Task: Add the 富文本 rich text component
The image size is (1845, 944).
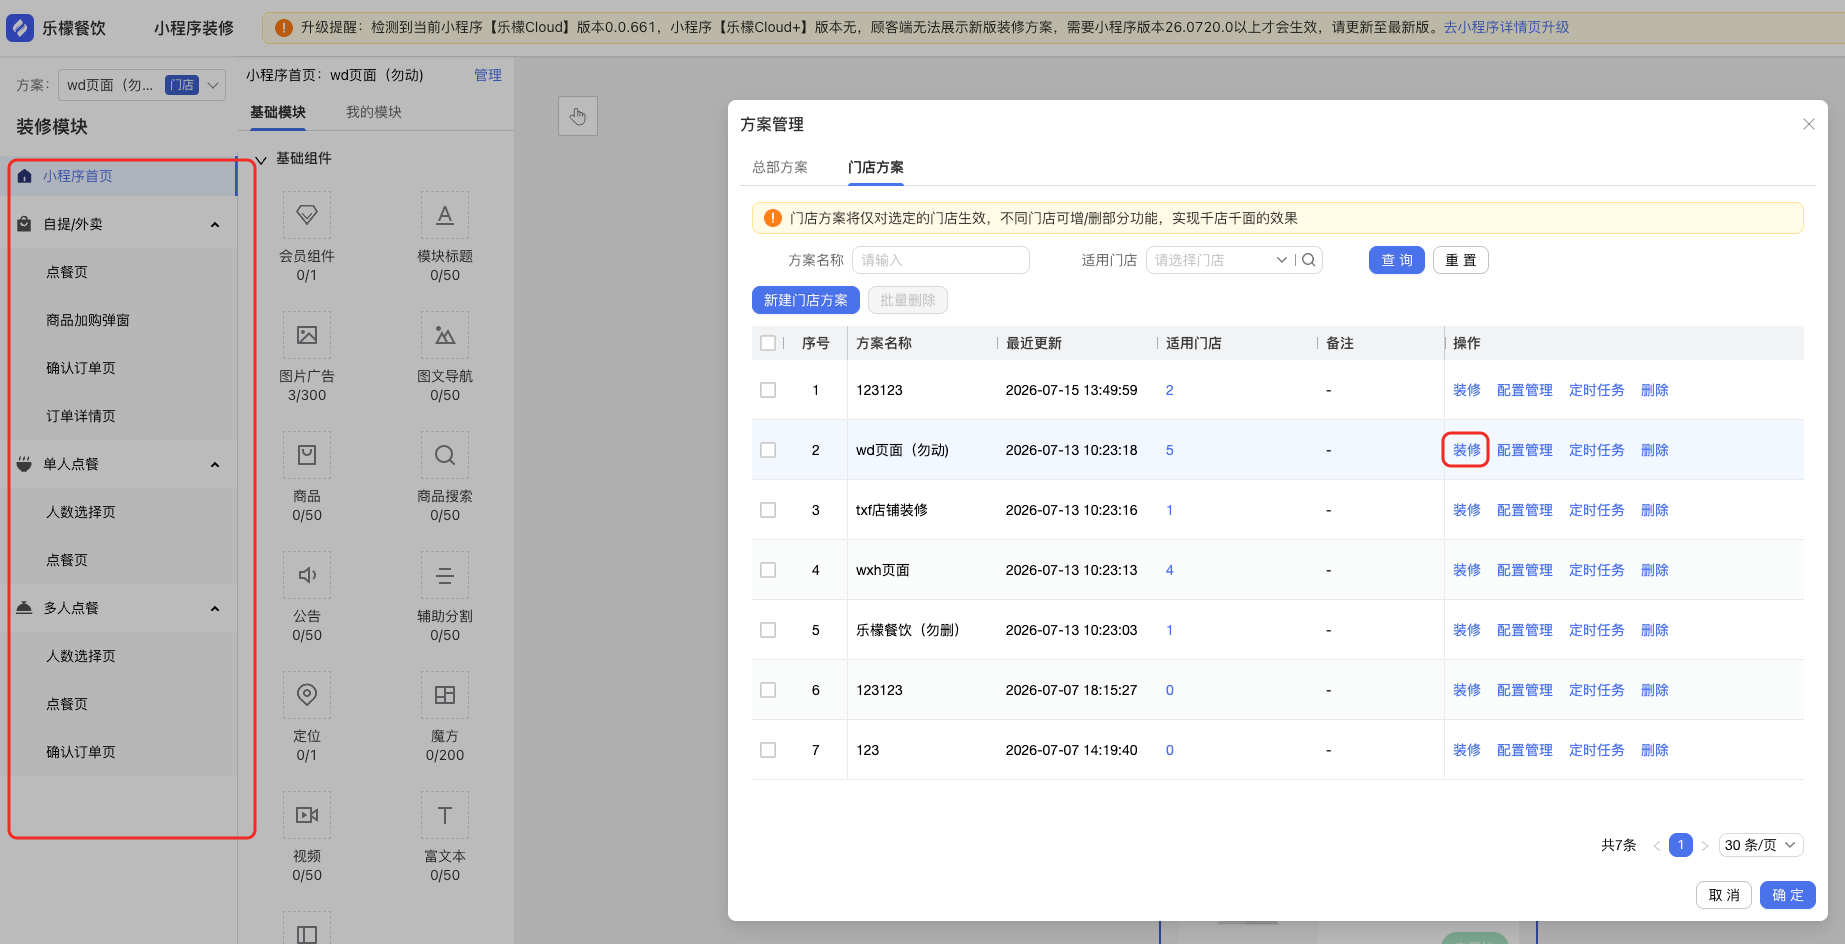Action: pos(445,815)
